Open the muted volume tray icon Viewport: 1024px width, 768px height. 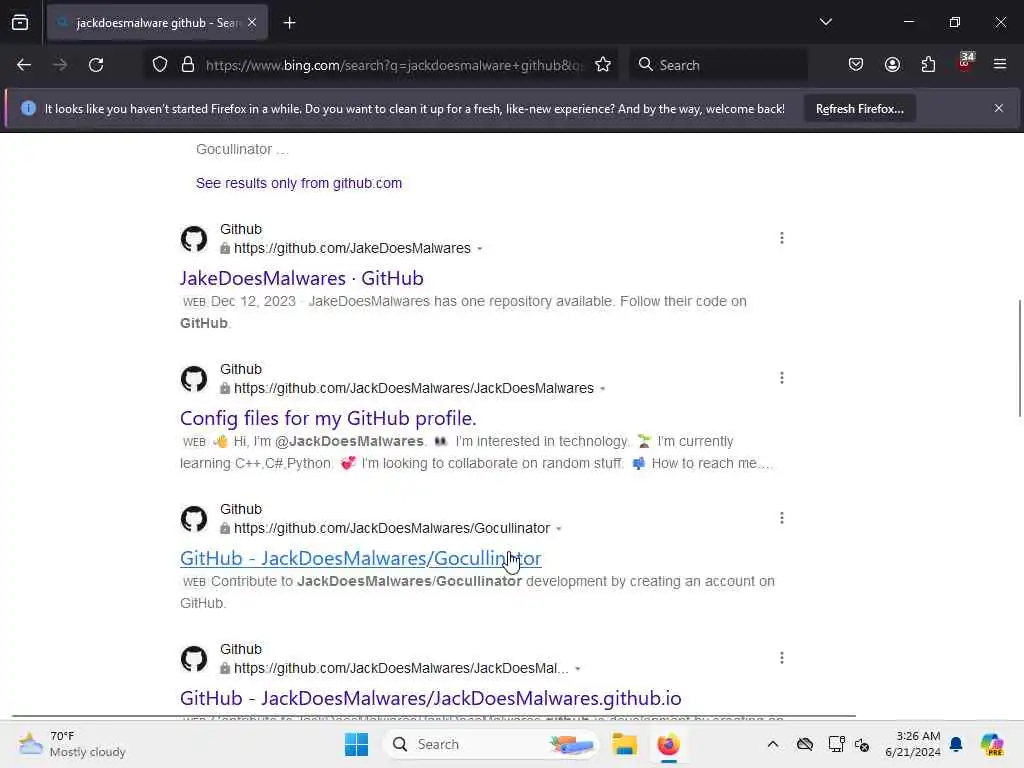click(x=862, y=744)
